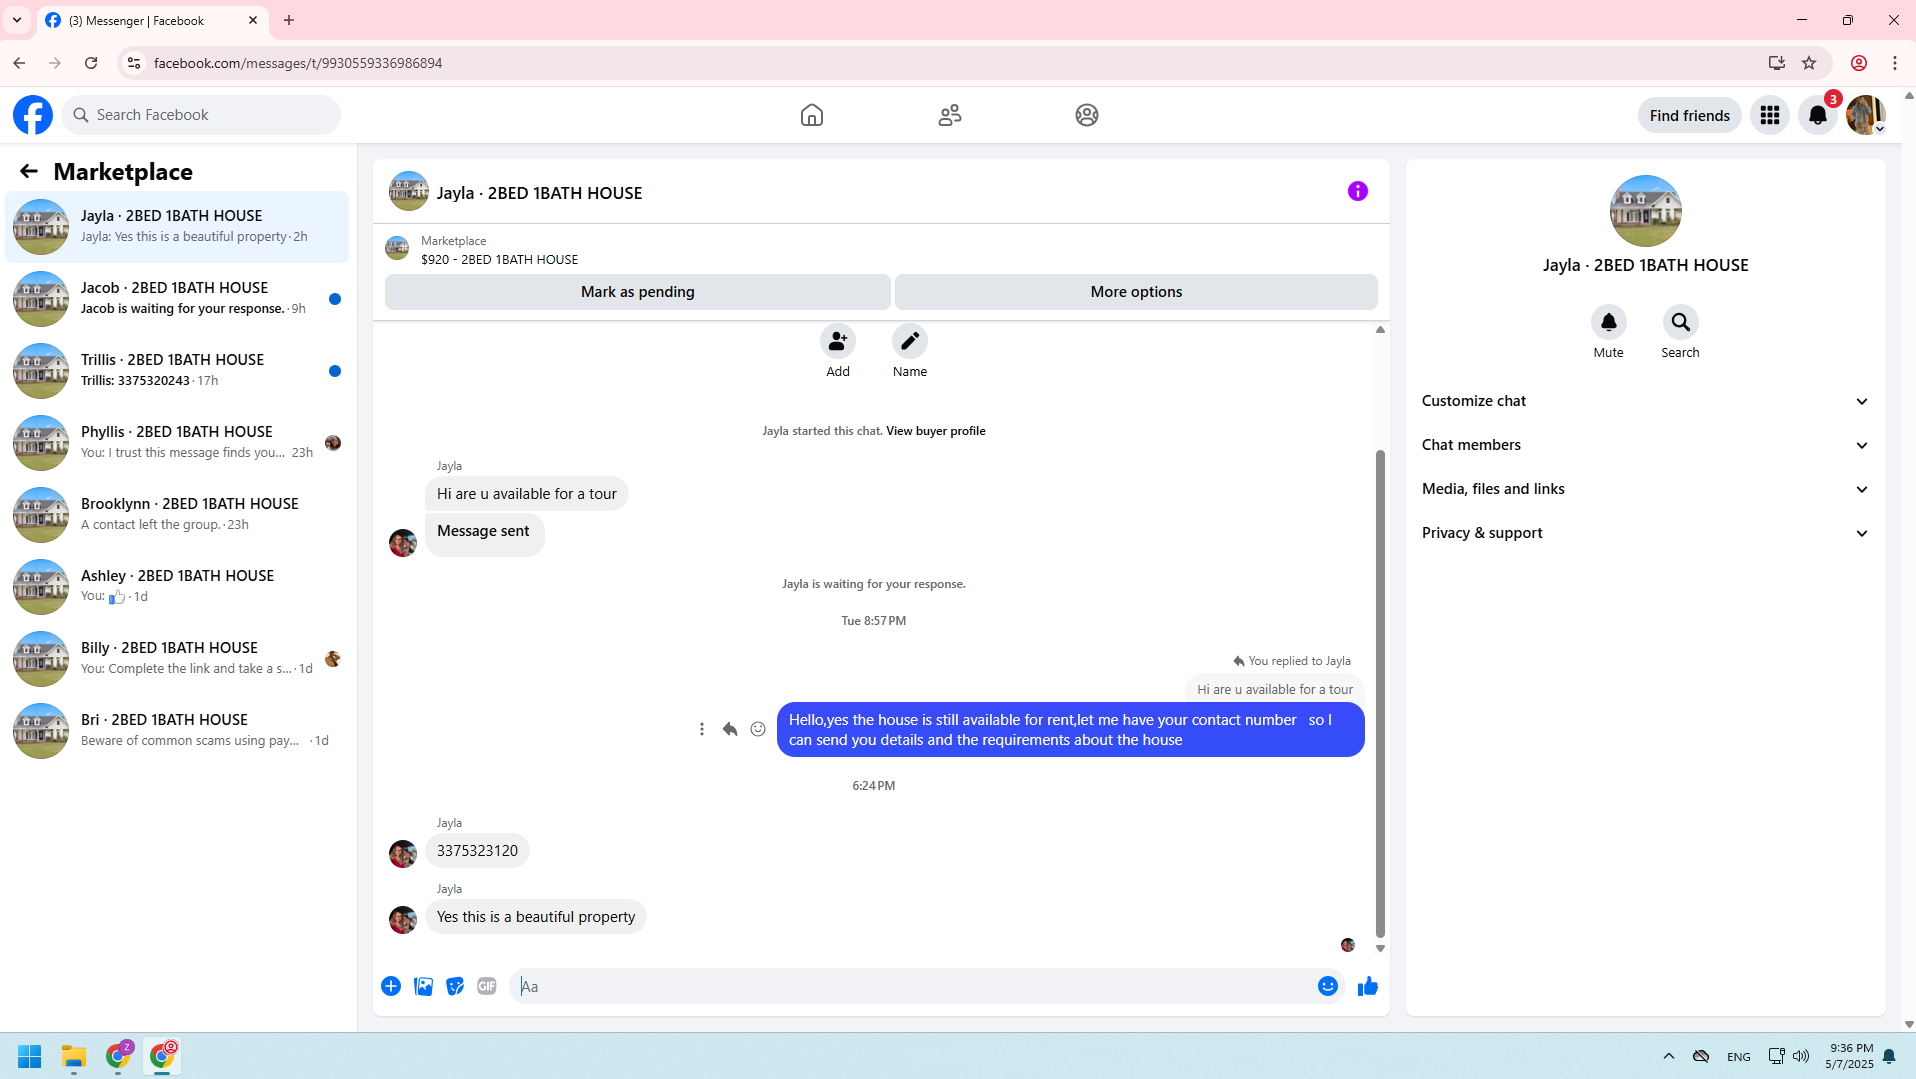Open the emoji picker in message box
The image size is (1916, 1079).
click(x=1327, y=986)
